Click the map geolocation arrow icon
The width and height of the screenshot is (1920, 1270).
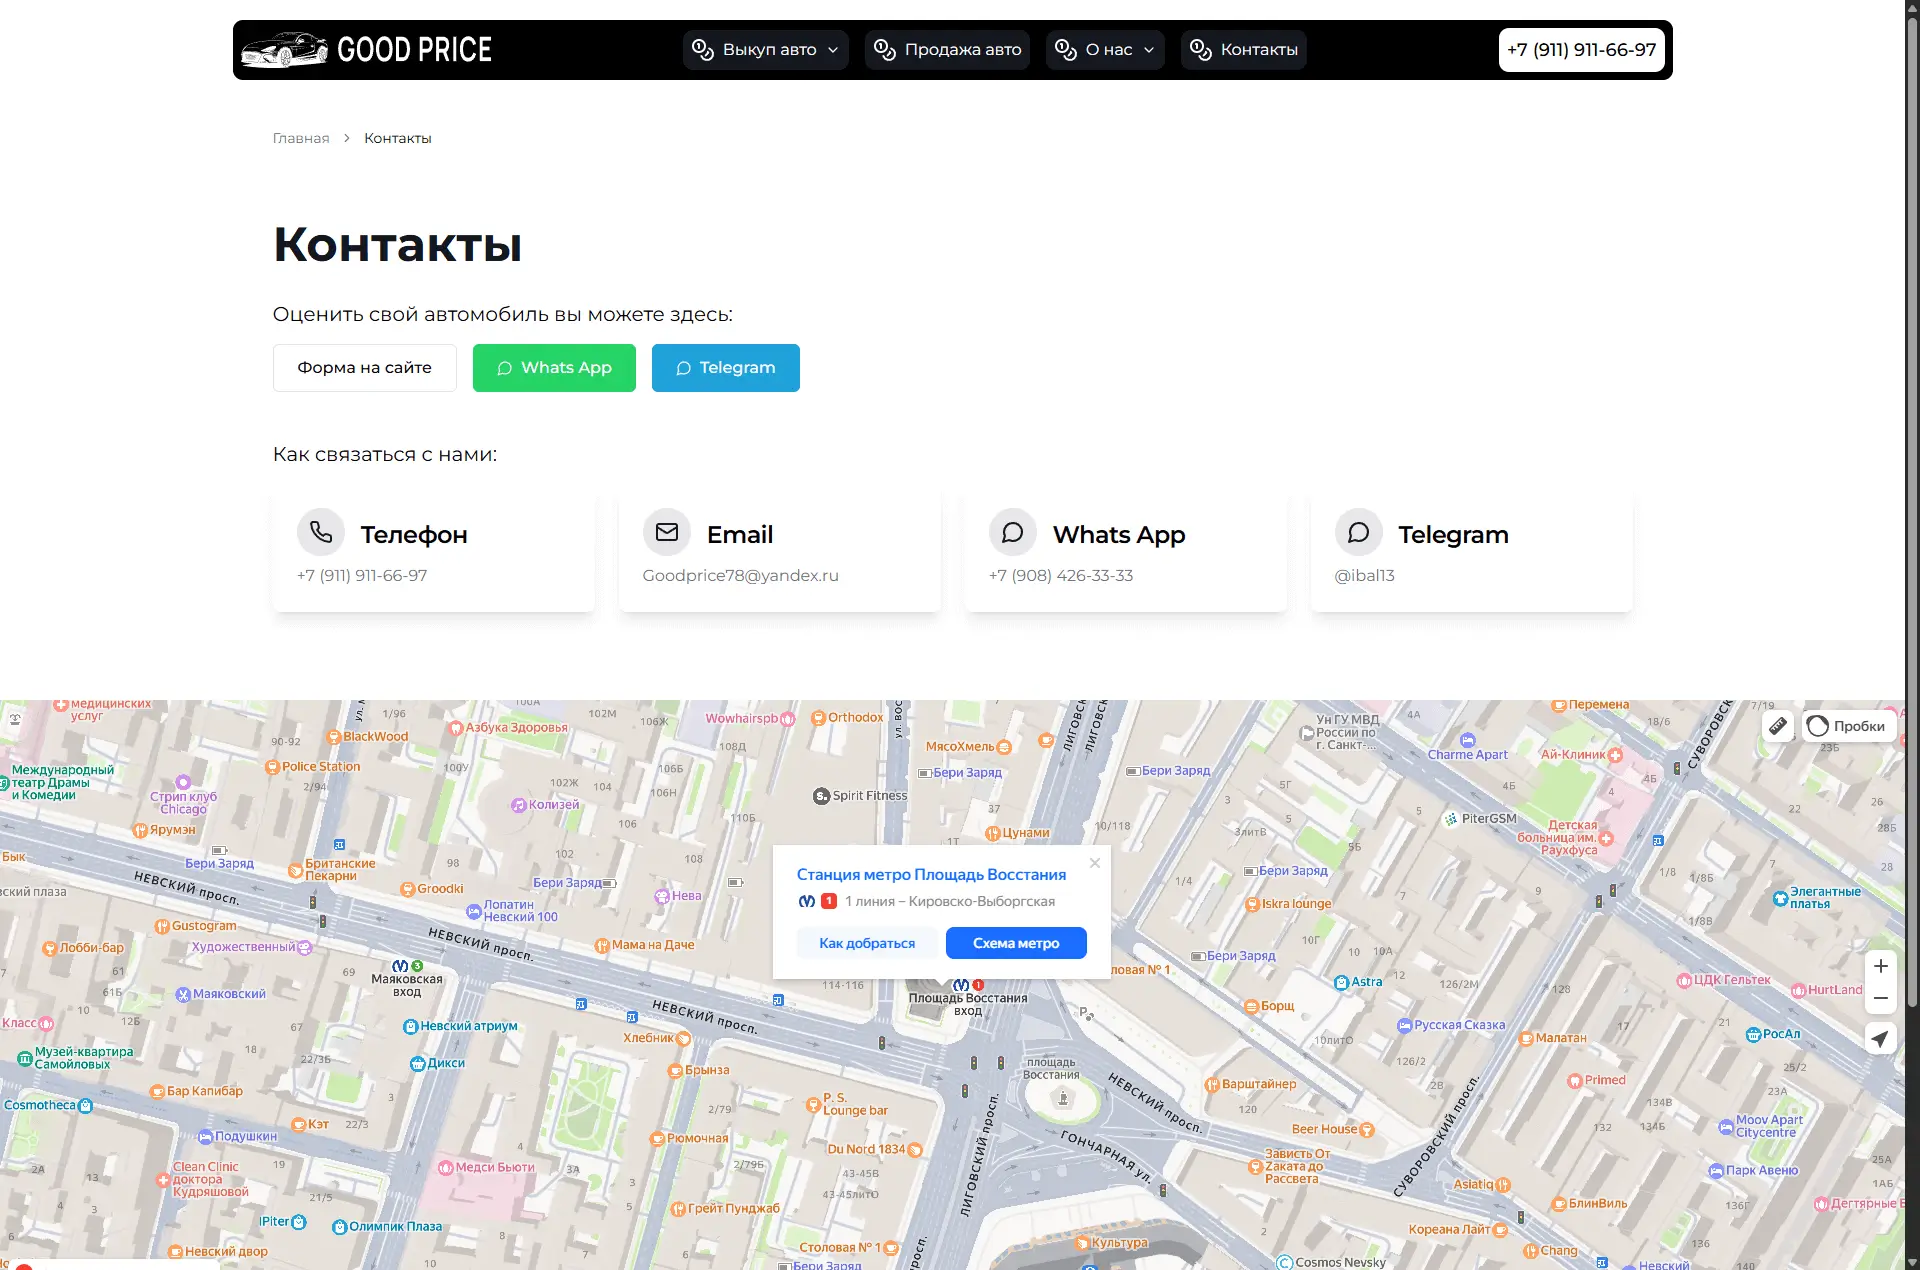[1880, 1039]
